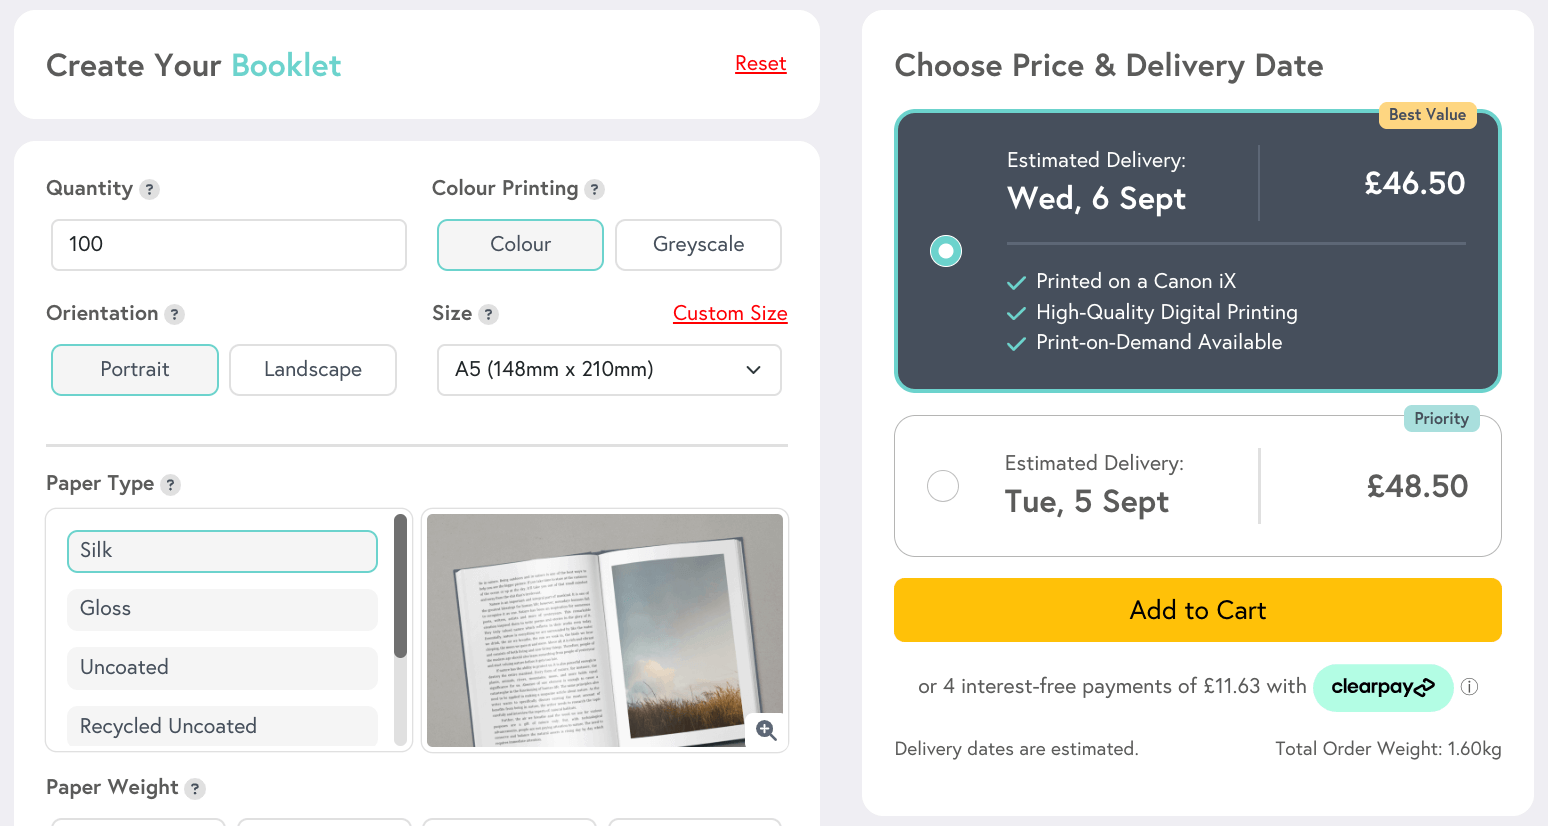The height and width of the screenshot is (826, 1548).
Task: Click the Reset link
Action: [x=760, y=64]
